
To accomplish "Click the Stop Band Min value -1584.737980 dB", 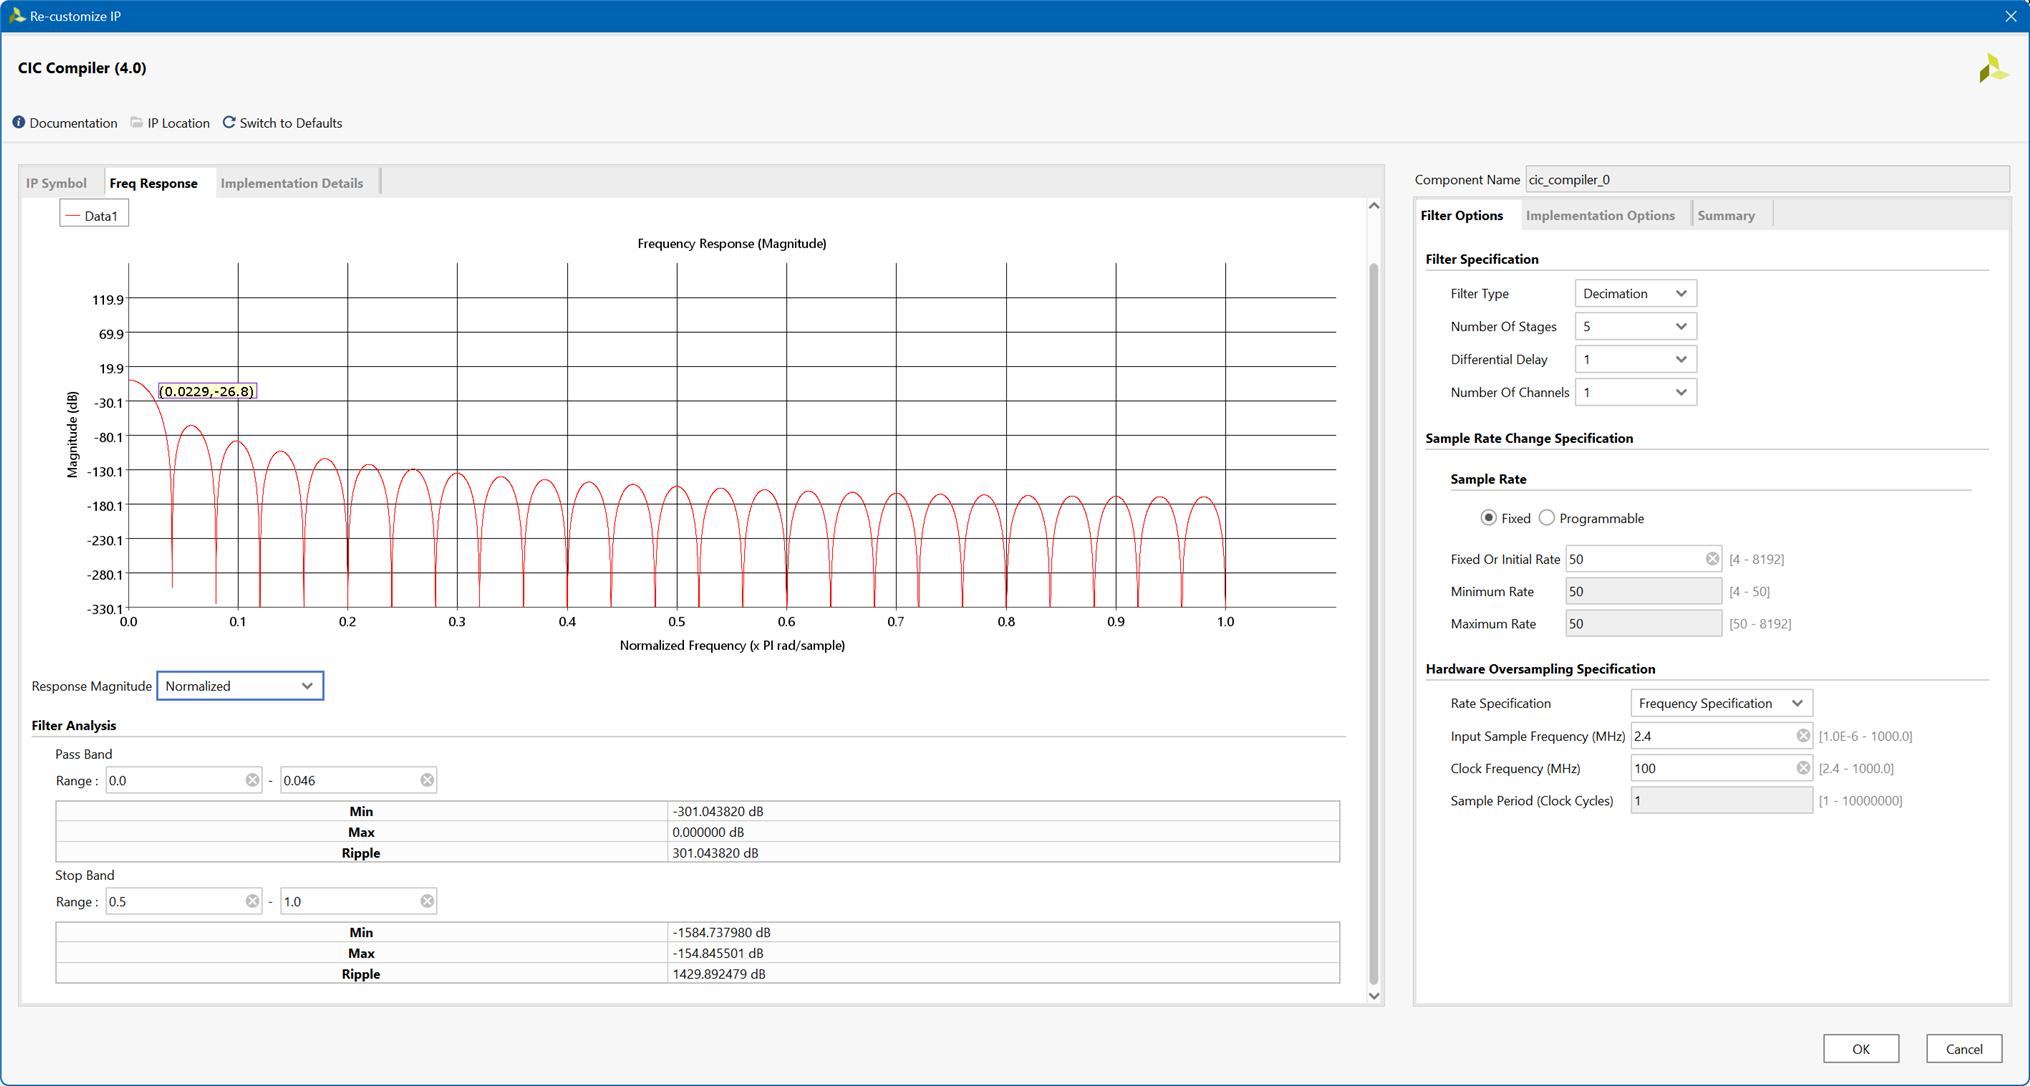I will [x=721, y=932].
